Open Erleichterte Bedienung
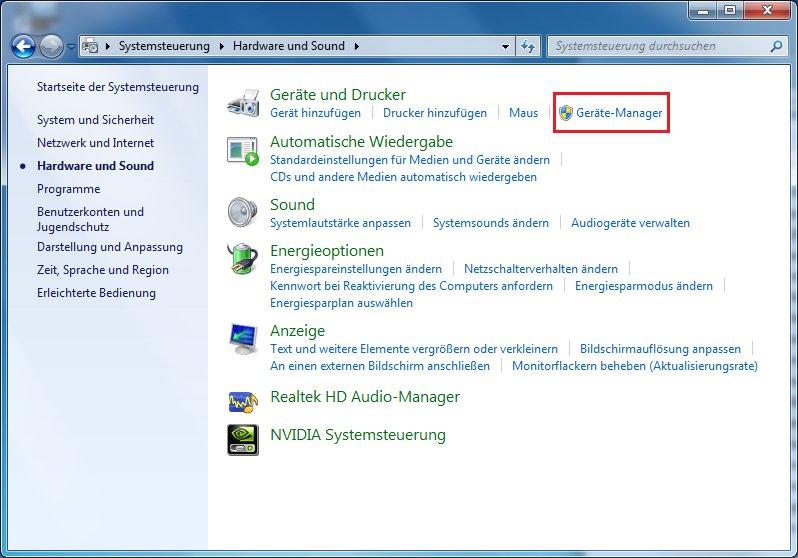Screen dimensions: 798x558 click(96, 293)
